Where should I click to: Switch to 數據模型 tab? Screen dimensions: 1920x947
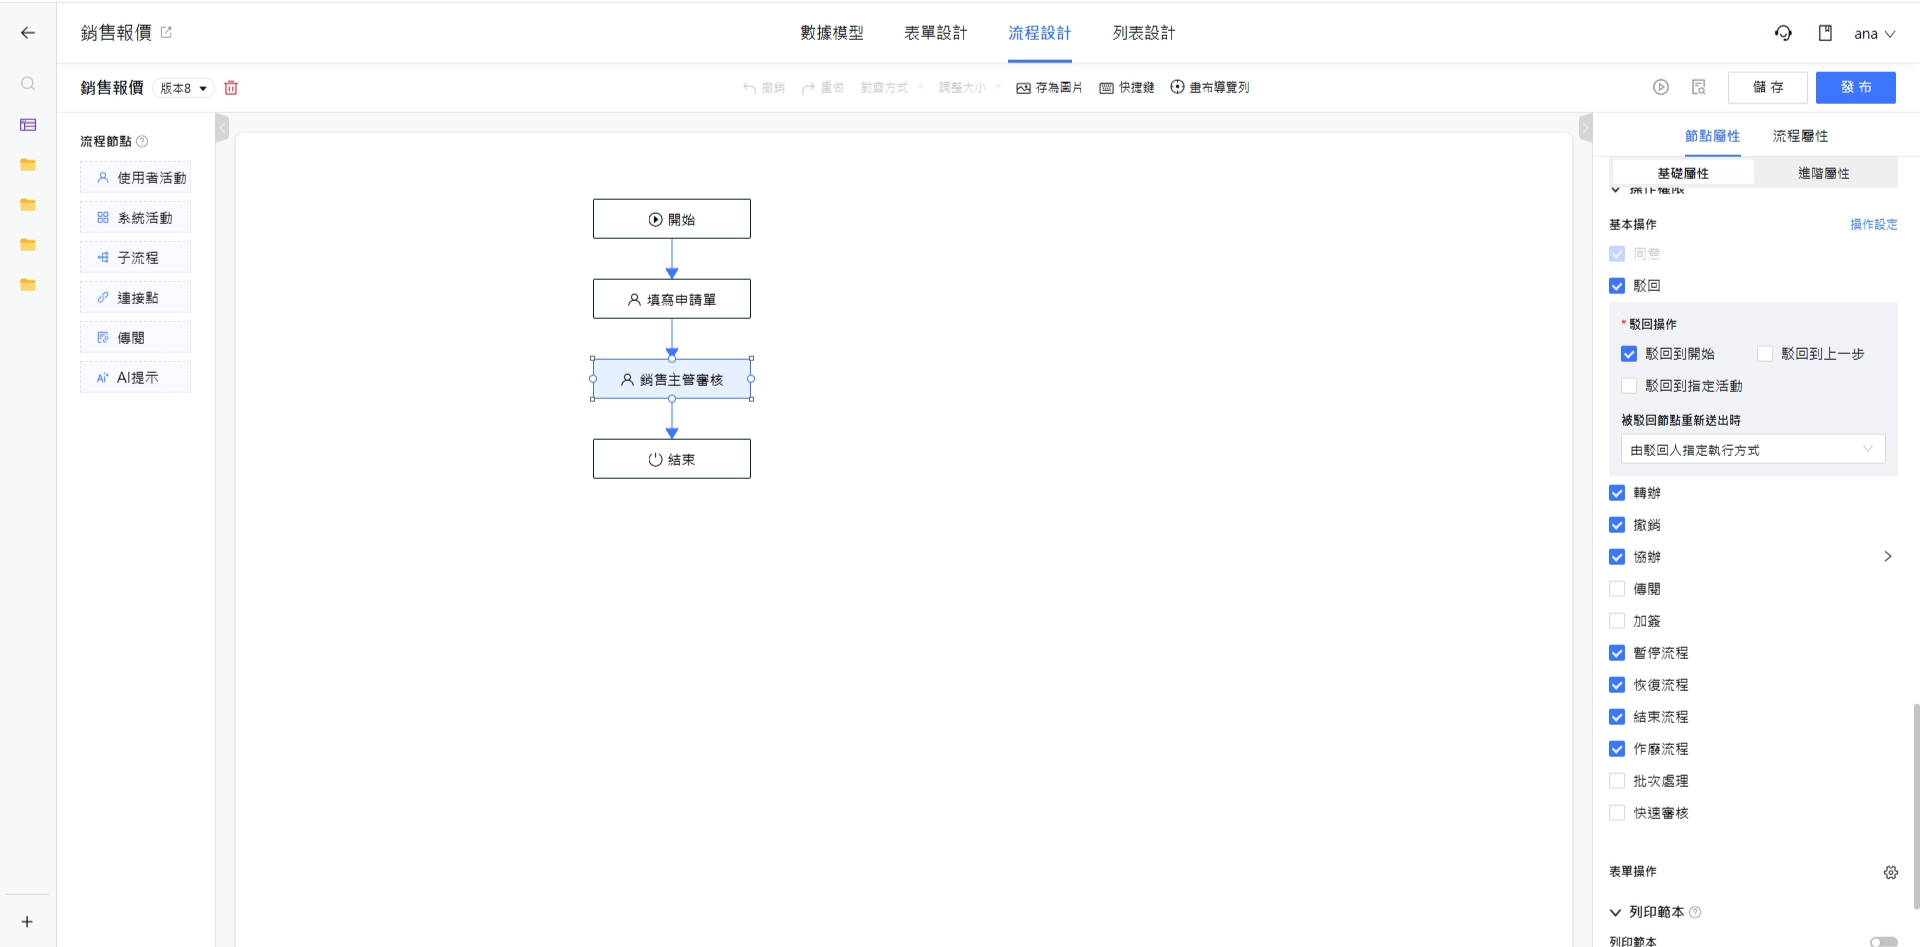pos(831,33)
